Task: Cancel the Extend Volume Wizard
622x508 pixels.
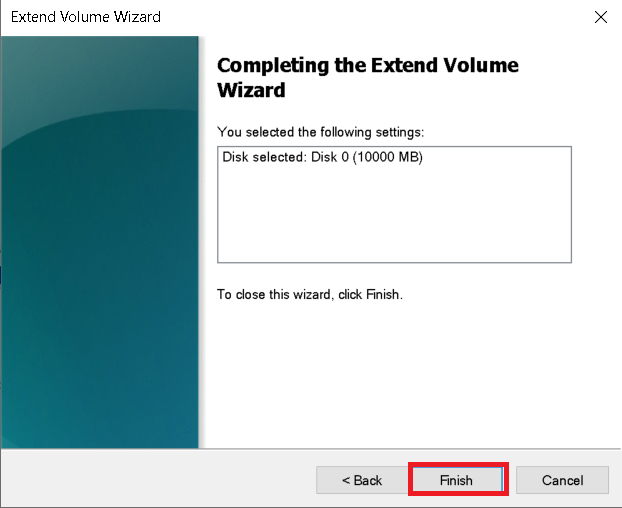Action: 562,480
